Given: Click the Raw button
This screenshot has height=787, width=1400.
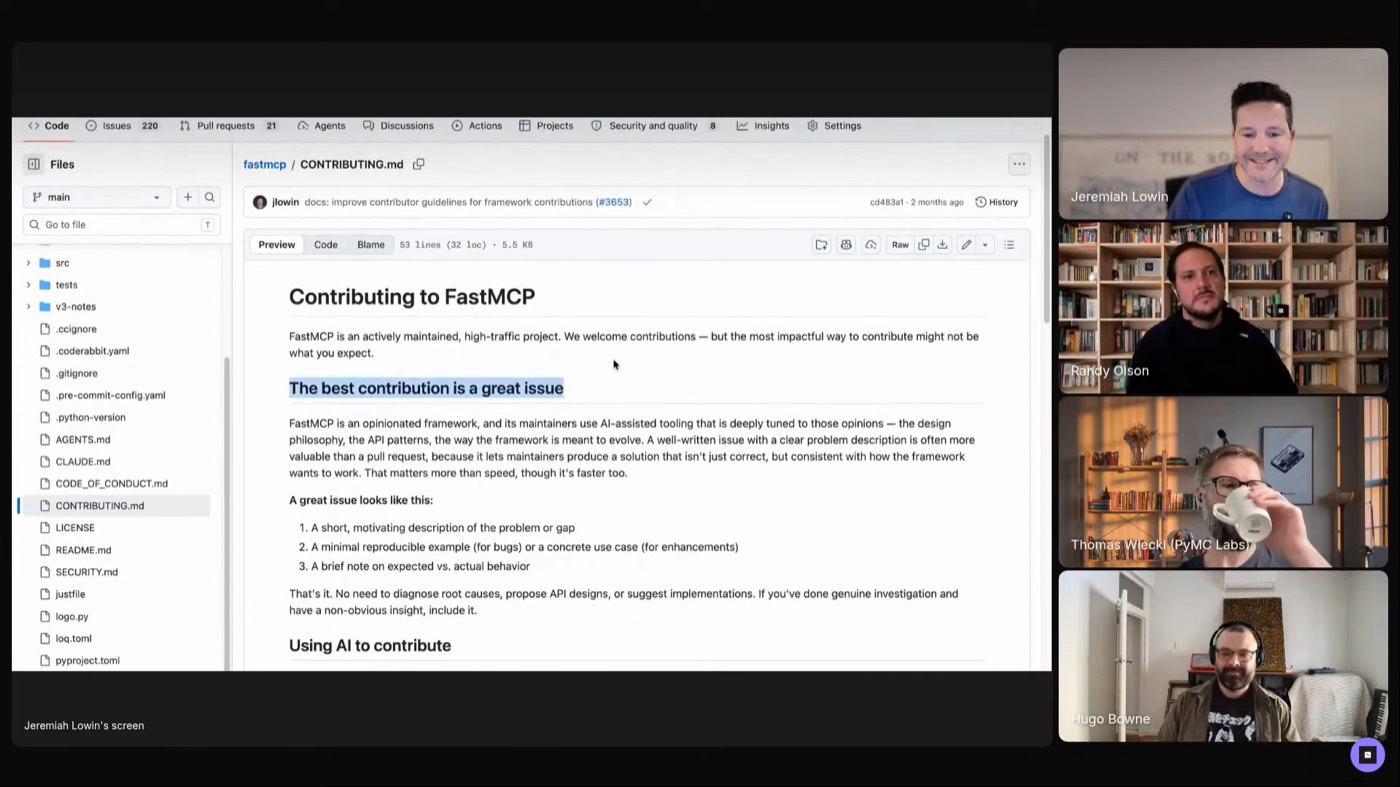Looking at the screenshot, I should tap(900, 245).
